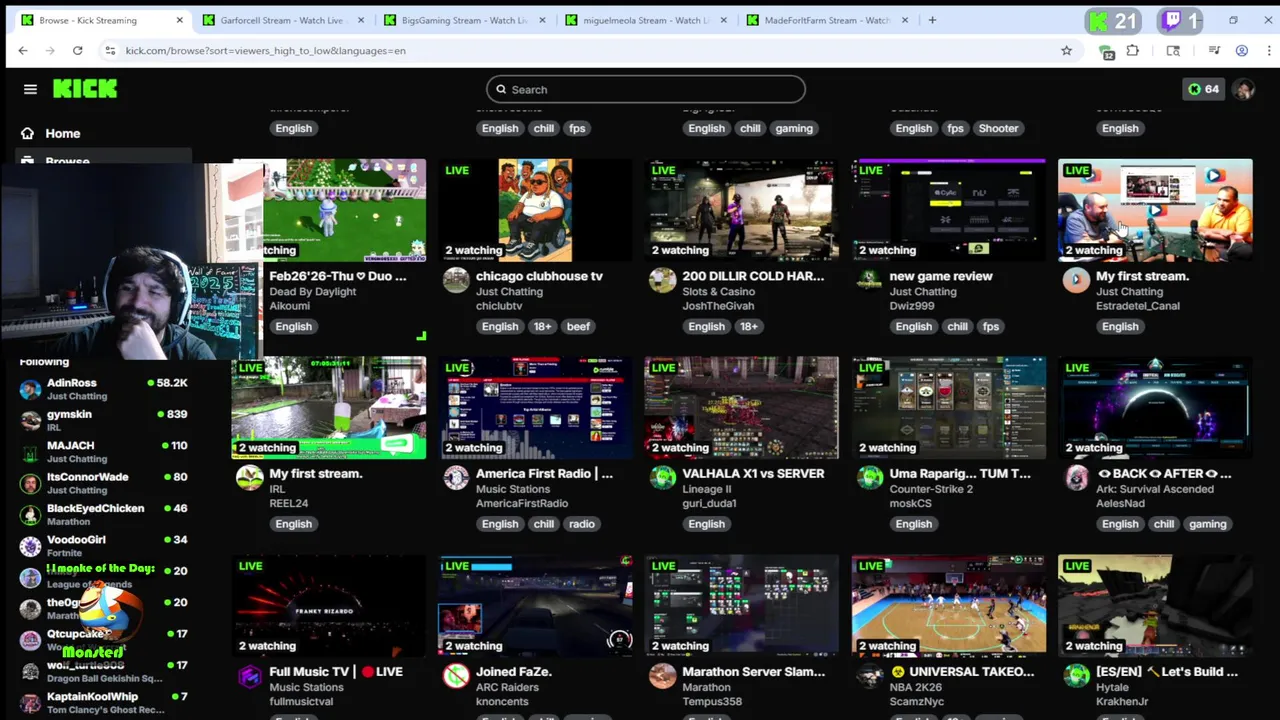Open the Ark: Survival Ascended category link
Image resolution: width=1280 pixels, height=720 pixels.
point(1155,489)
